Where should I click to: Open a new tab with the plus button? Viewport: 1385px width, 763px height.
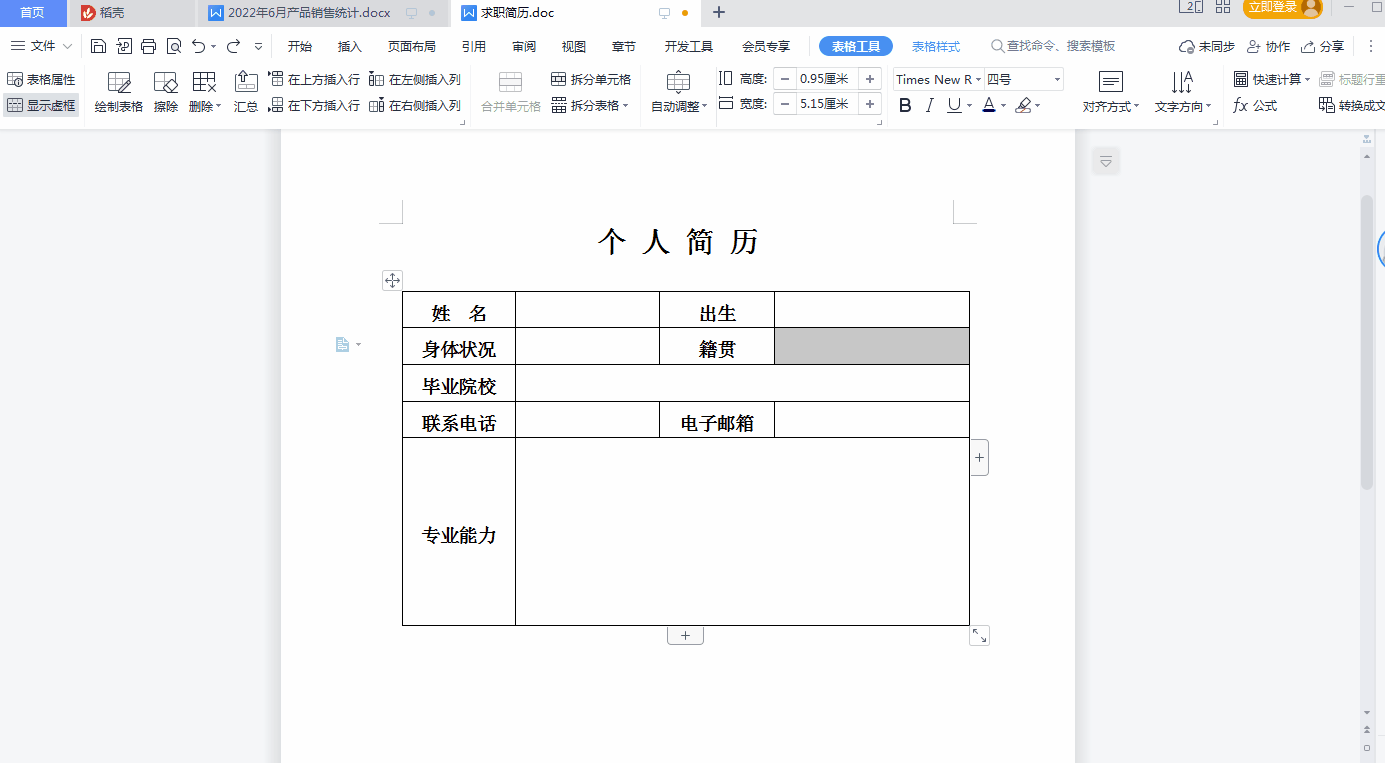pos(718,13)
